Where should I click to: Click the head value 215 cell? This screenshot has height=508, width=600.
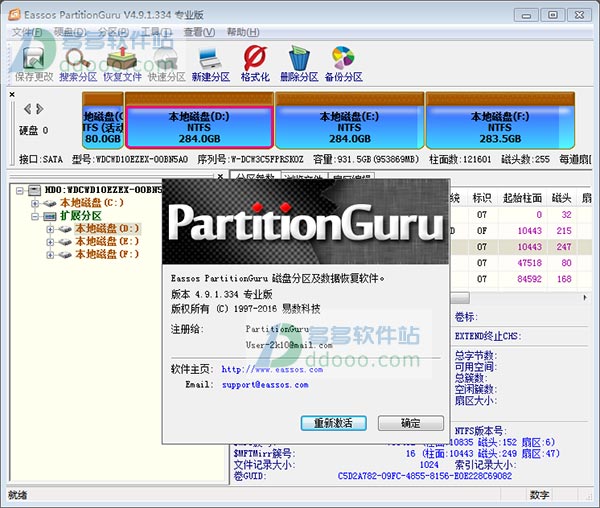pos(564,231)
